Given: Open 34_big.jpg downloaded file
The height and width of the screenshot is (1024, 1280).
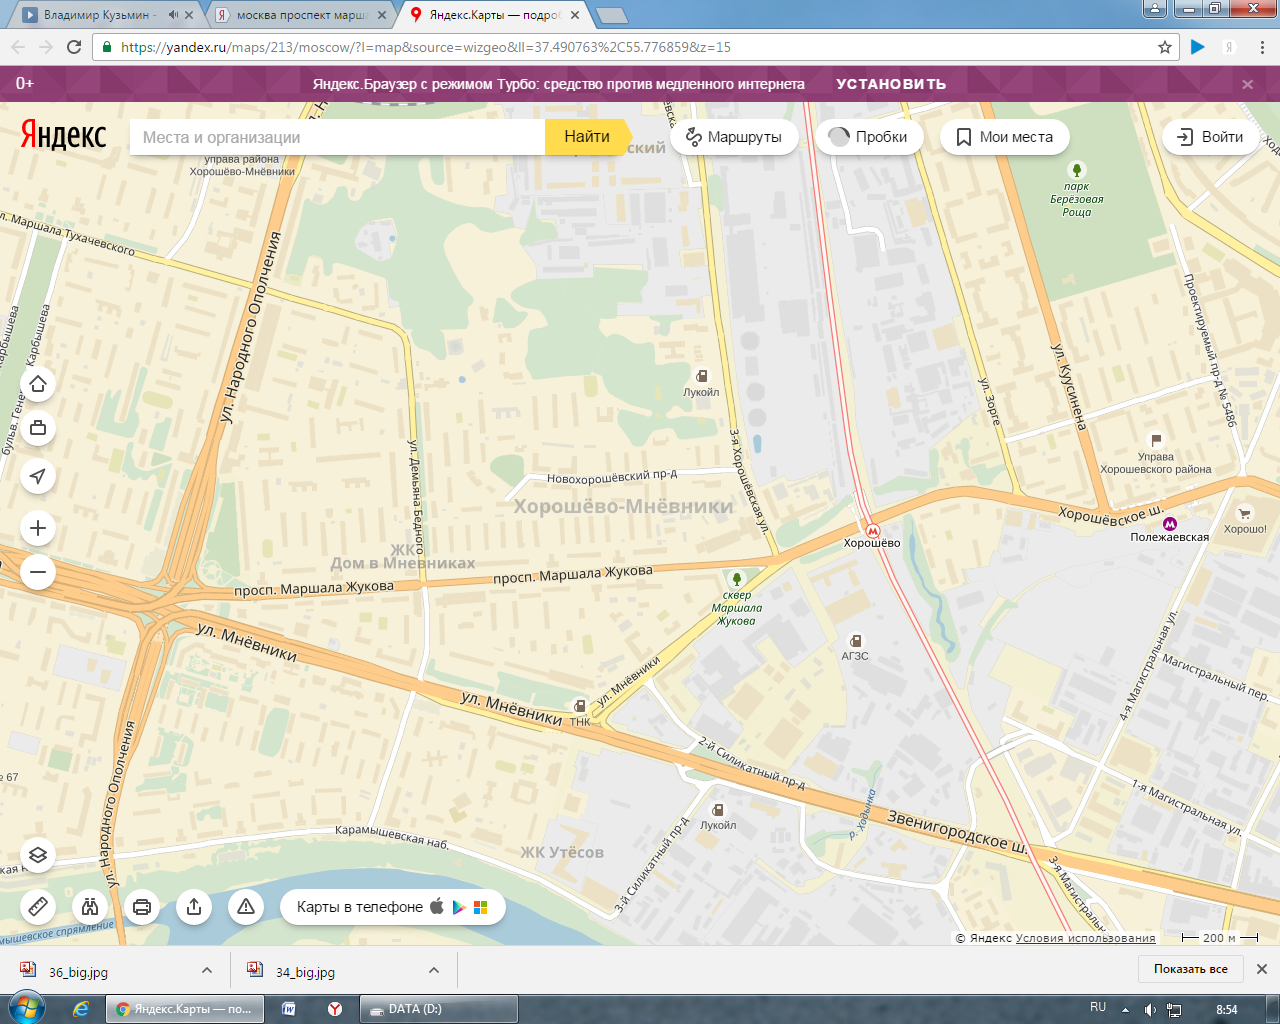Looking at the screenshot, I should tap(305, 972).
